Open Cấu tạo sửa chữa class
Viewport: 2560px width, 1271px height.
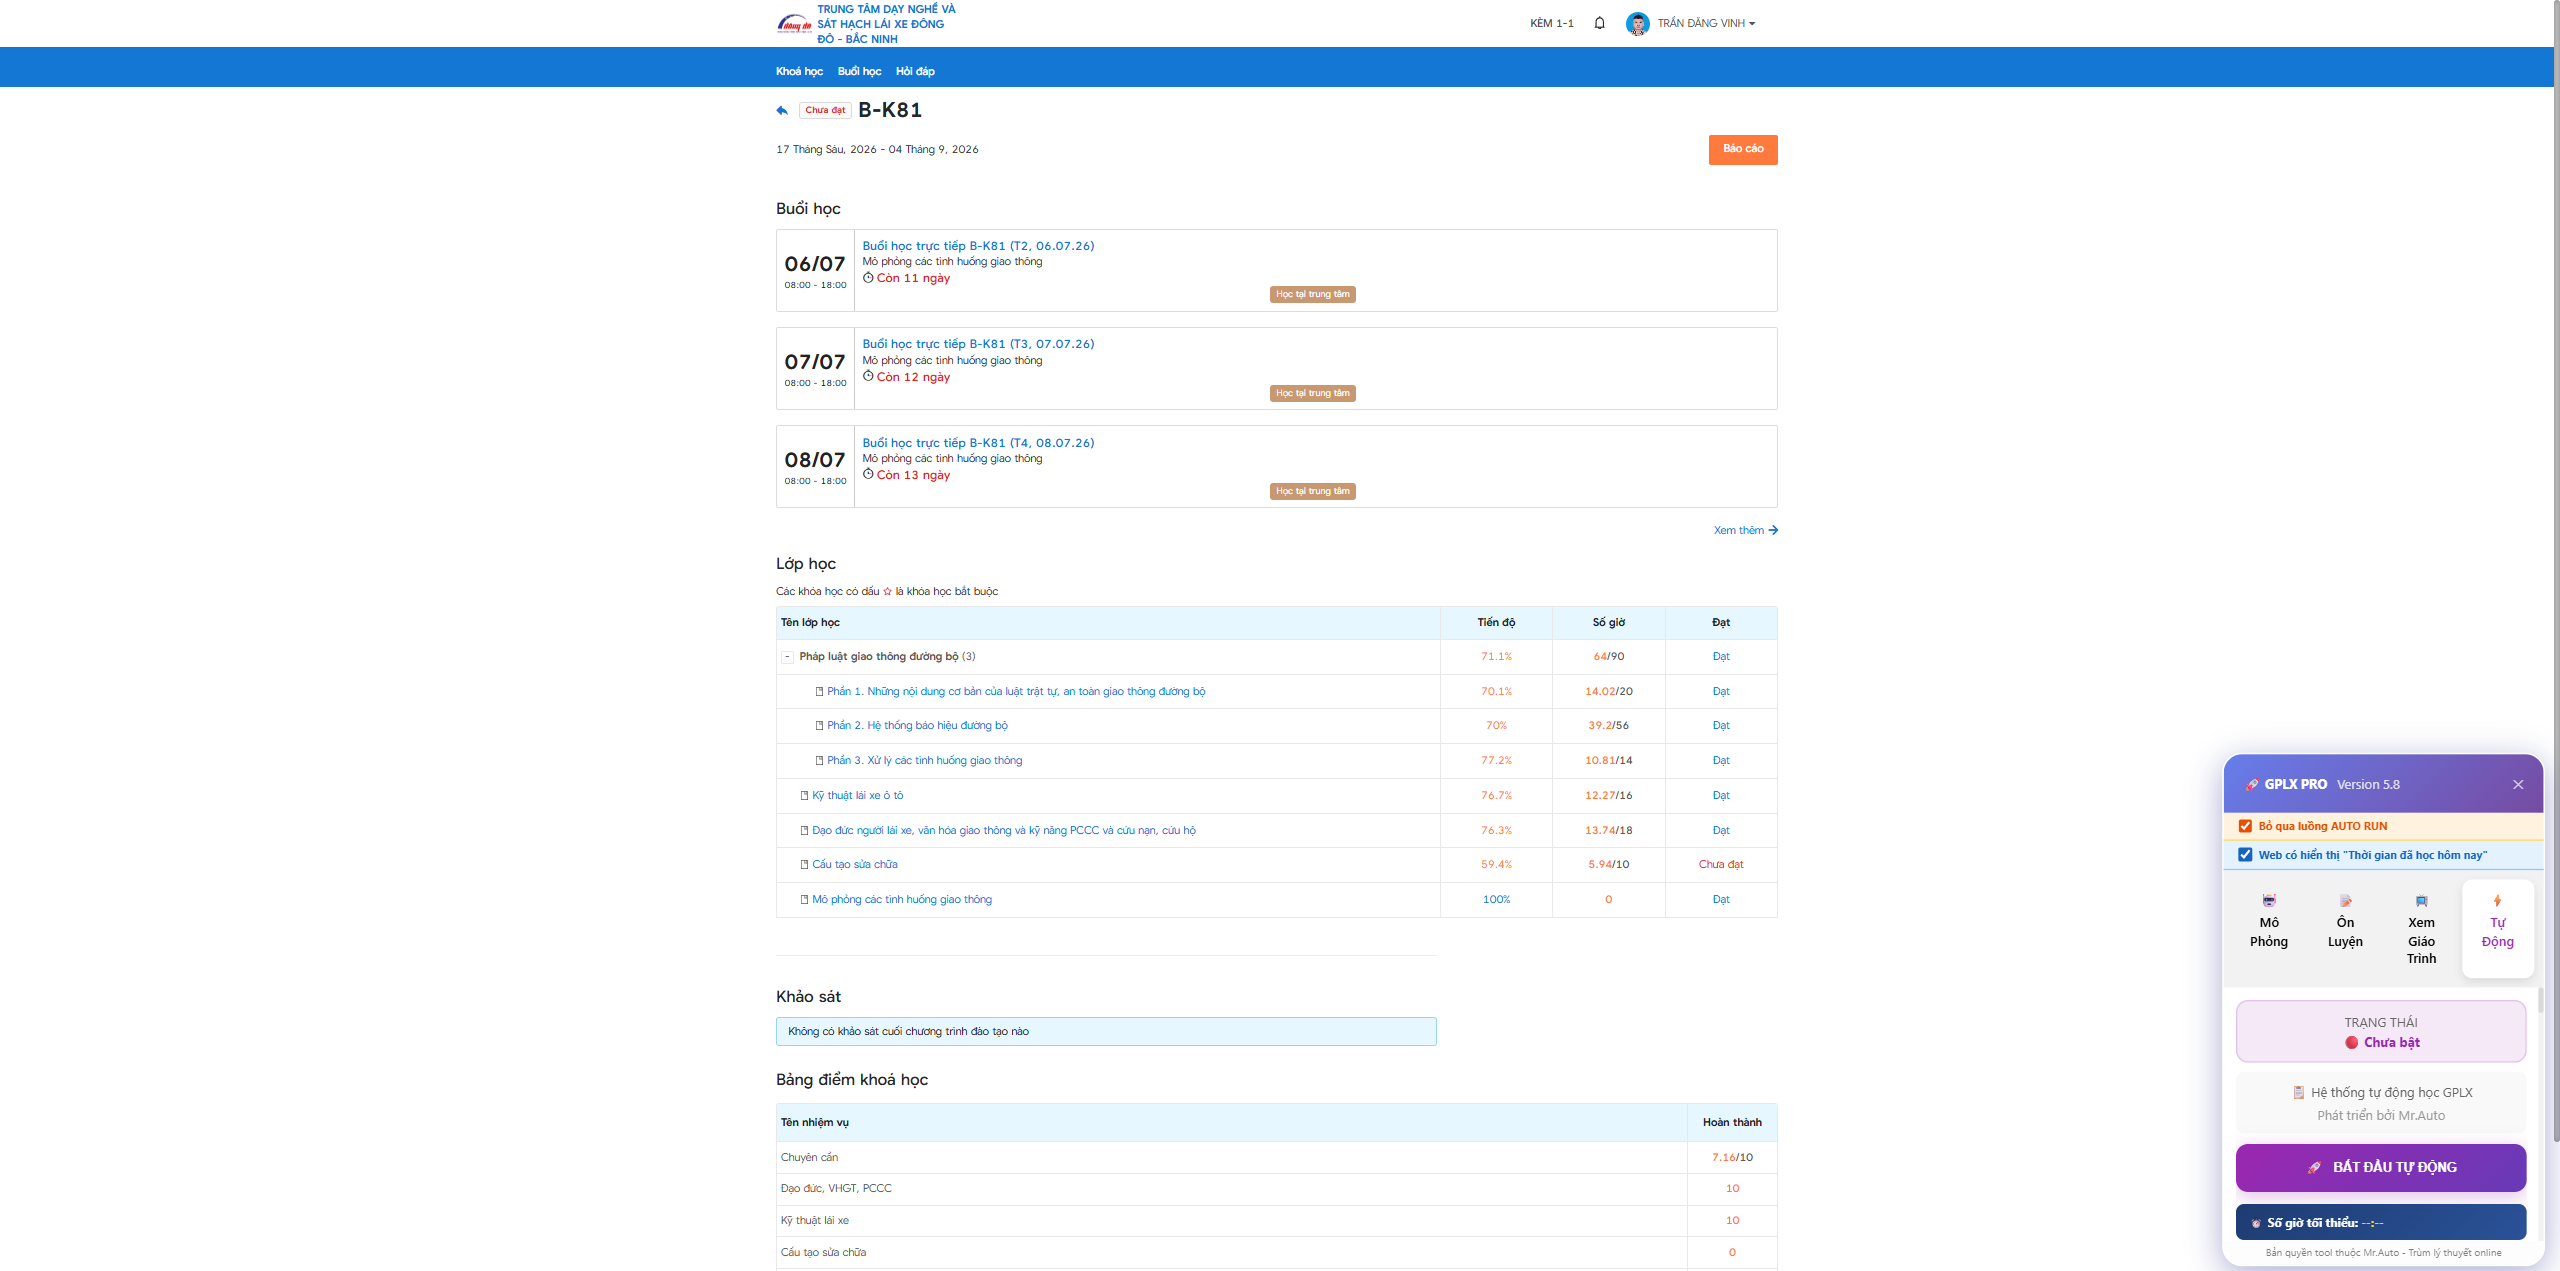coord(854,864)
